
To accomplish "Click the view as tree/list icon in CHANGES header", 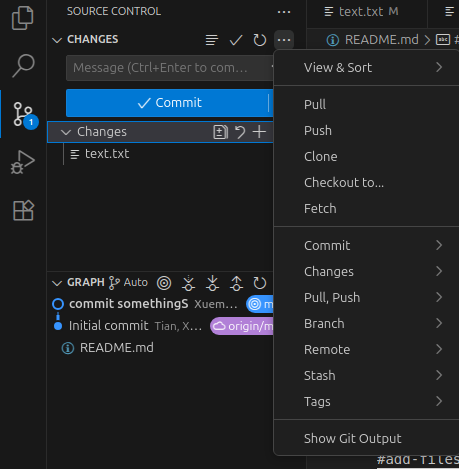I will (212, 40).
